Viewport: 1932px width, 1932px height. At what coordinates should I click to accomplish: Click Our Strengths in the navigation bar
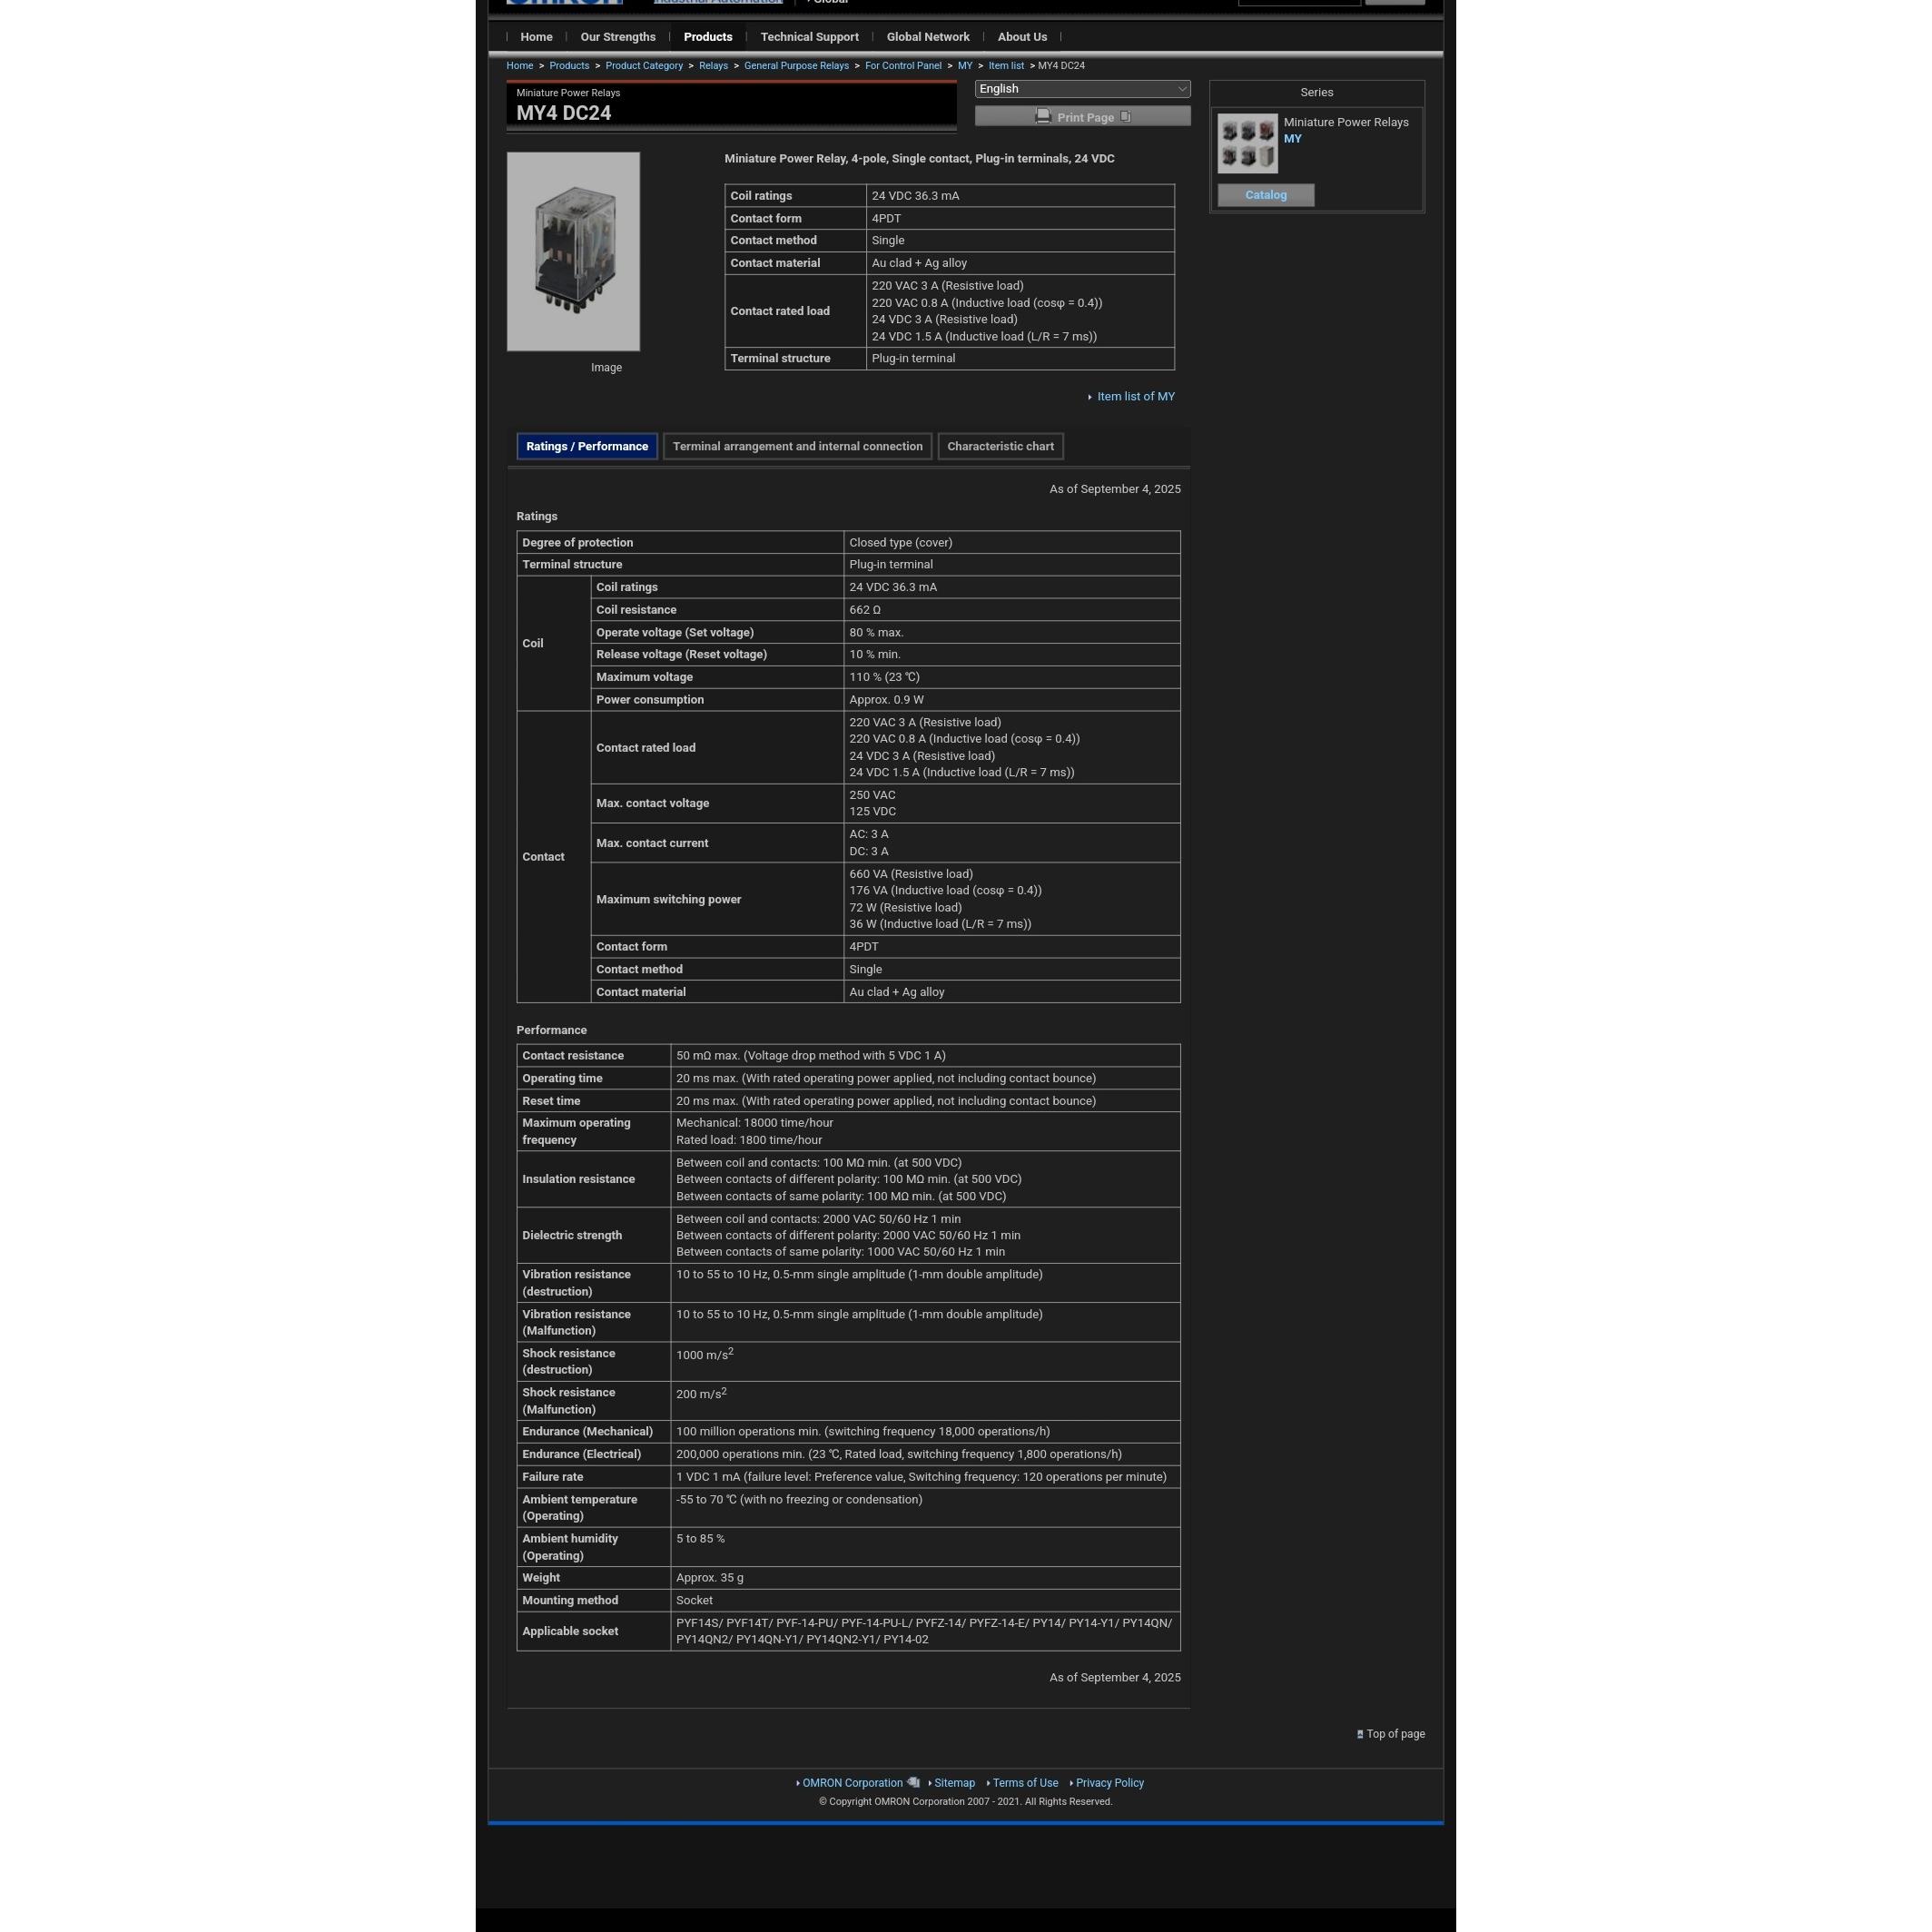[x=617, y=37]
